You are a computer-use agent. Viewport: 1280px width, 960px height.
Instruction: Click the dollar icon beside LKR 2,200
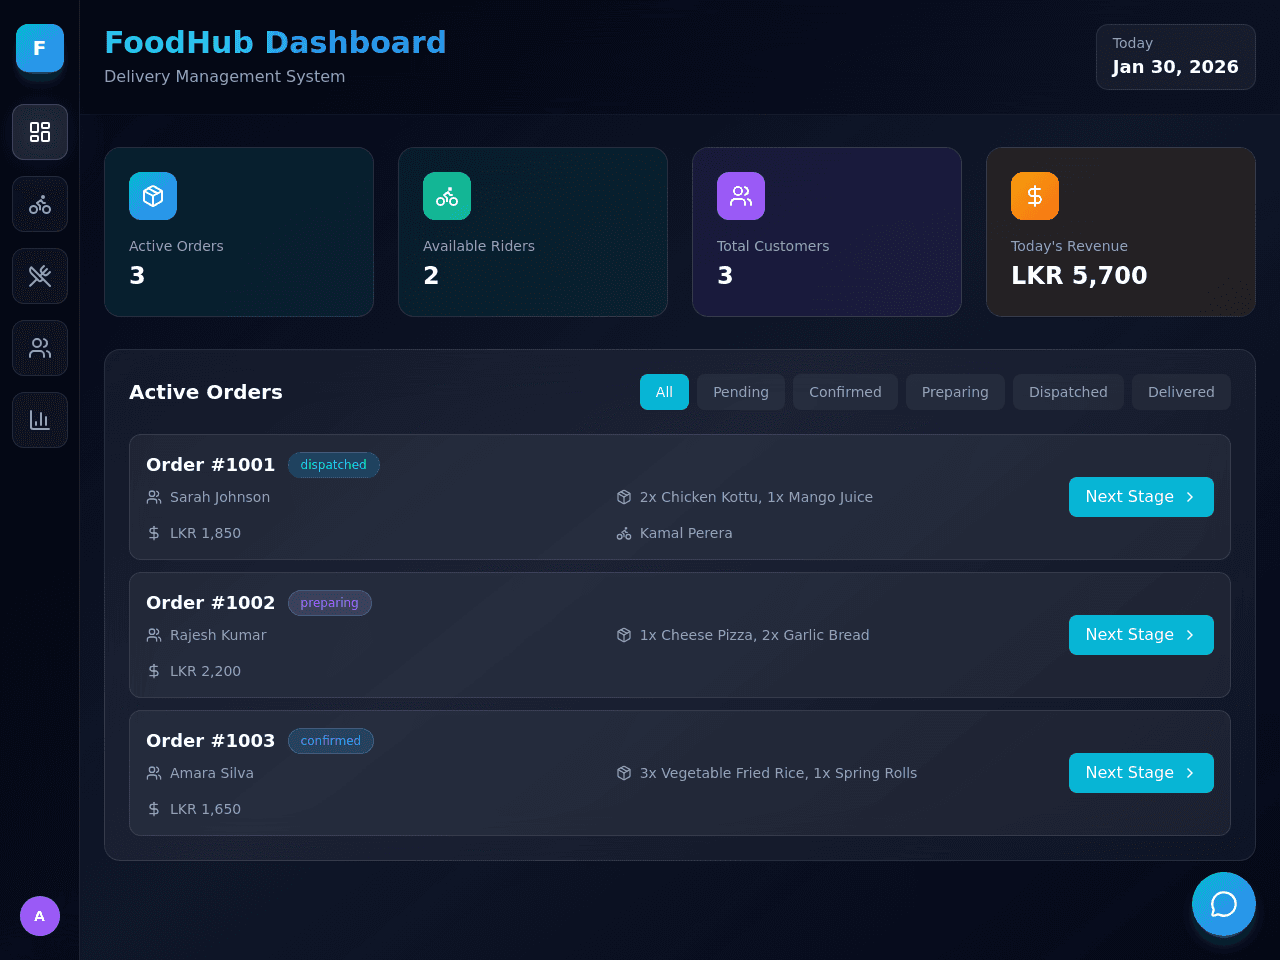tap(154, 671)
